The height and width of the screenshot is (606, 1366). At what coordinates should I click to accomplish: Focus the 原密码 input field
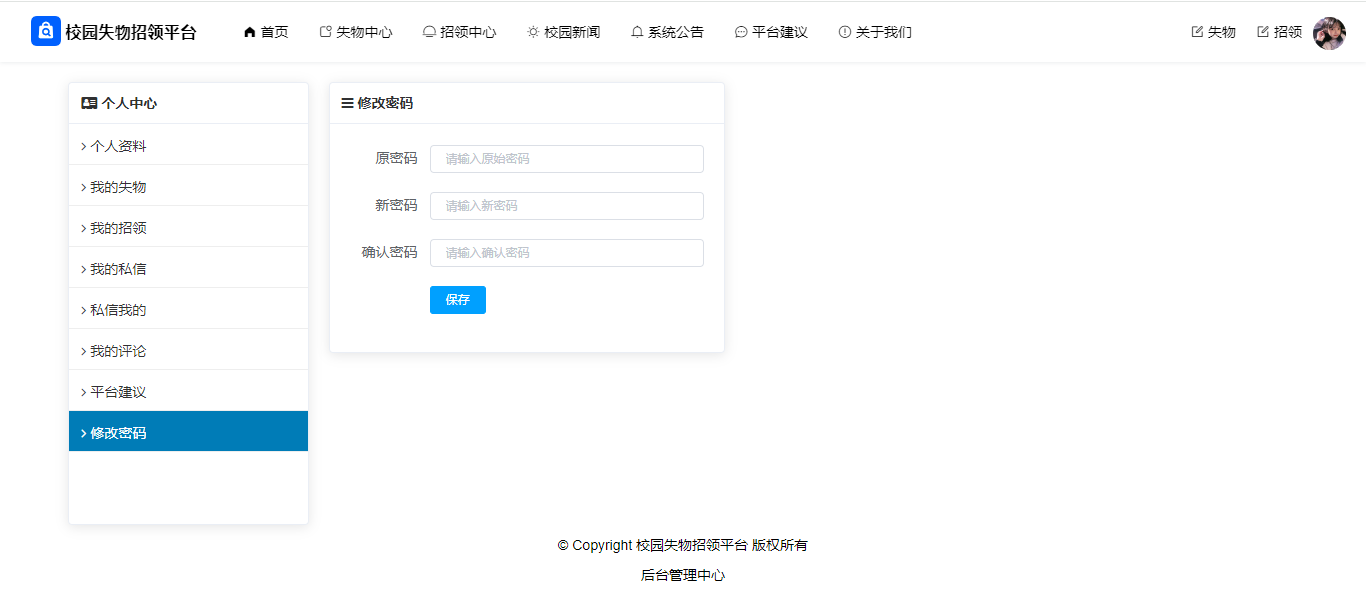point(567,159)
